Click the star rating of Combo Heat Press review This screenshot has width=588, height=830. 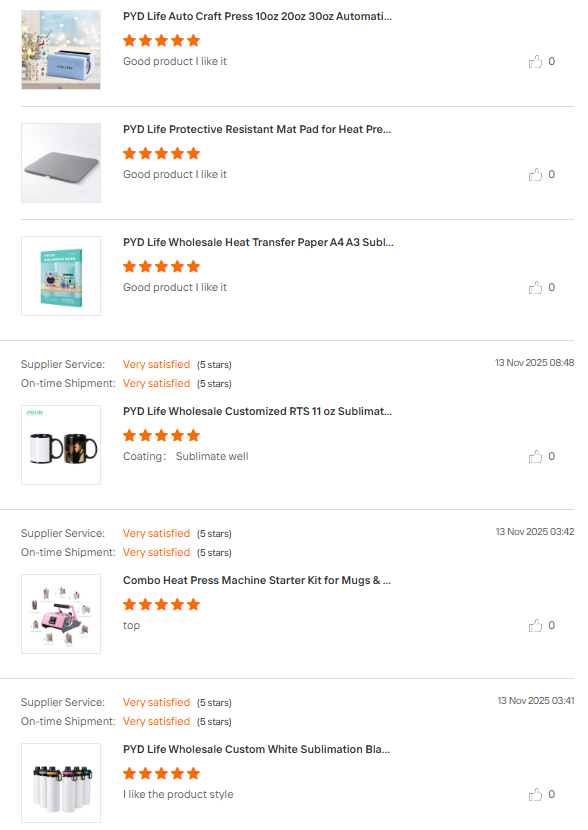[161, 605]
